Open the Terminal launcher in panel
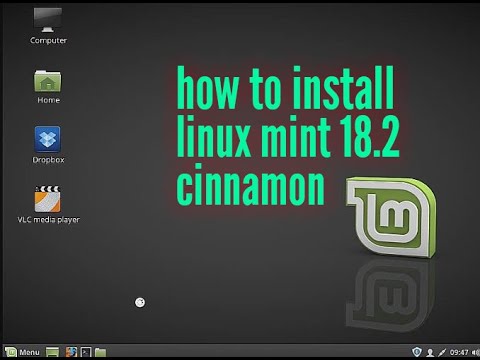480x360 pixels. [86, 352]
